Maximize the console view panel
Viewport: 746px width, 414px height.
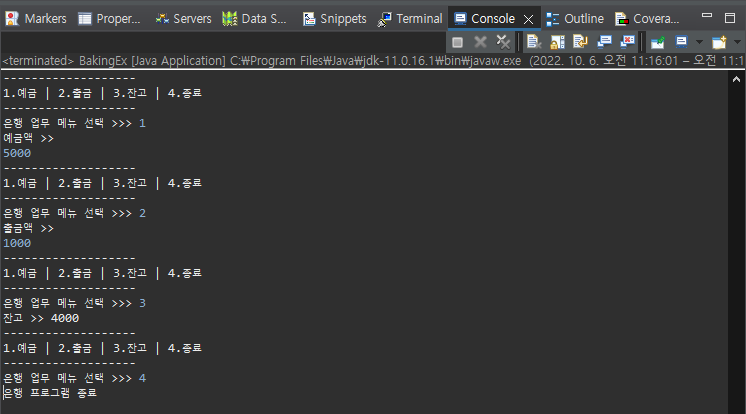[730, 18]
